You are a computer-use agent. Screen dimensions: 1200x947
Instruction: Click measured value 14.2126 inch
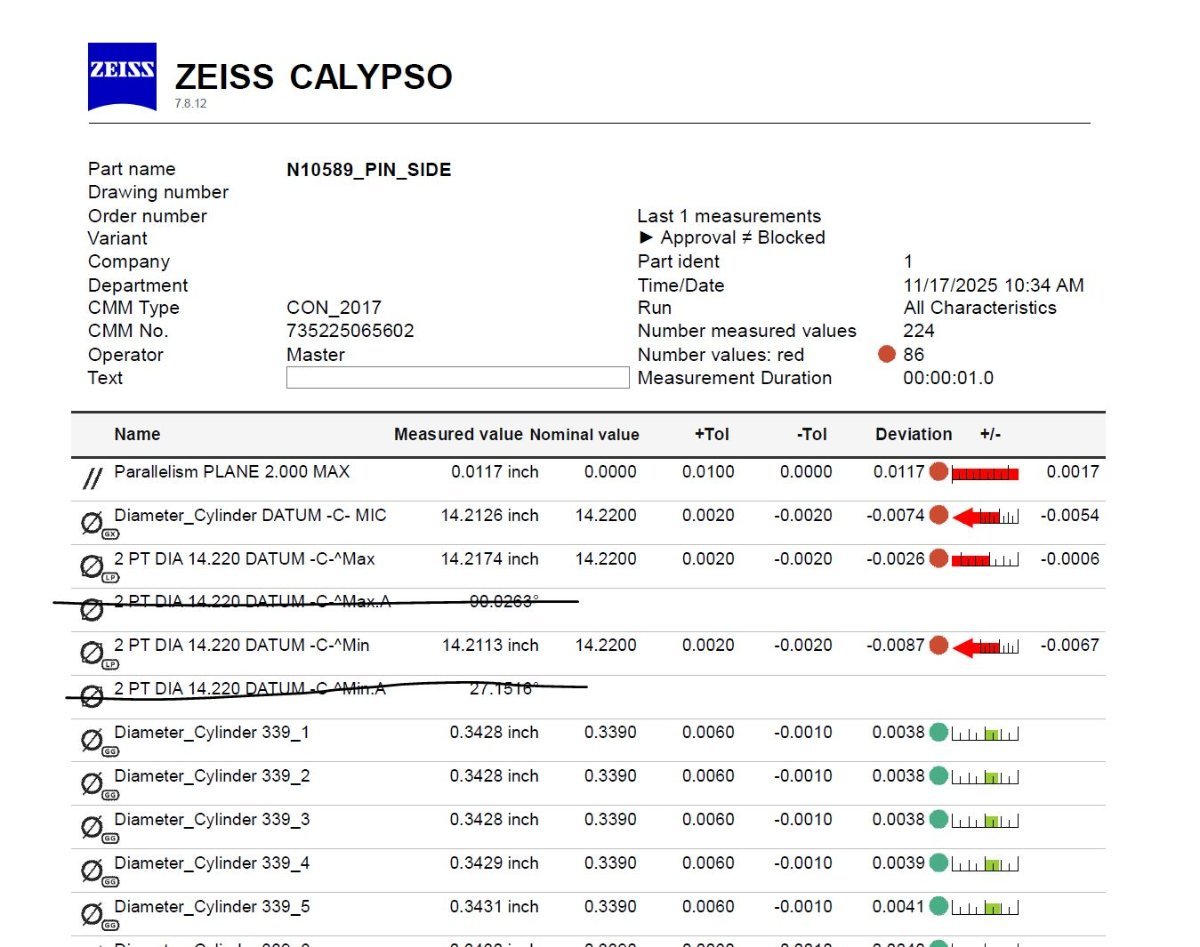490,516
